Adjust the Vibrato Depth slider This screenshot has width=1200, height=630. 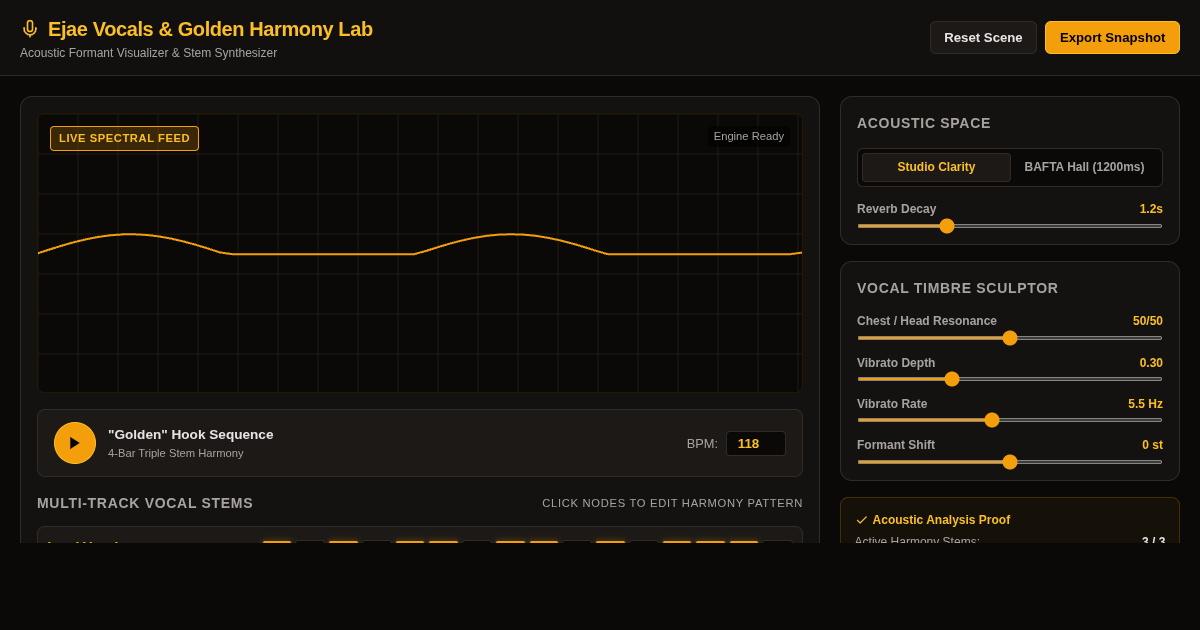point(1010,379)
